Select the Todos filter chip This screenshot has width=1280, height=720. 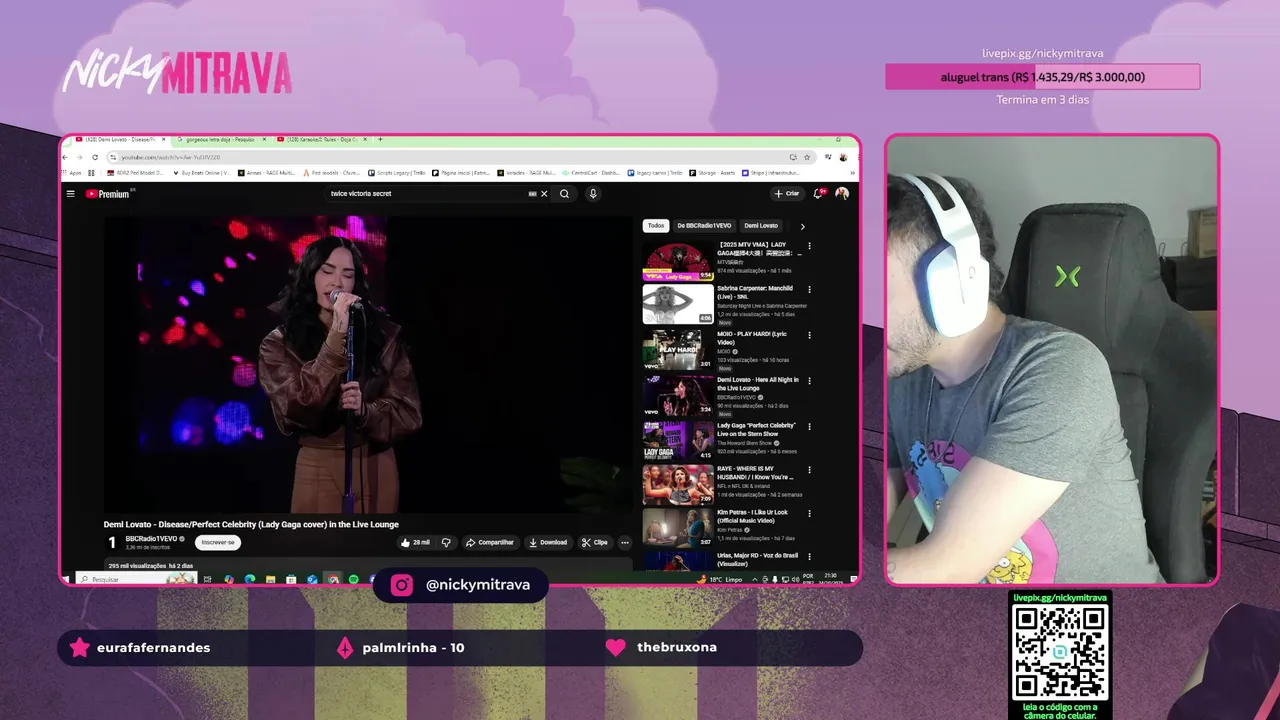click(656, 226)
